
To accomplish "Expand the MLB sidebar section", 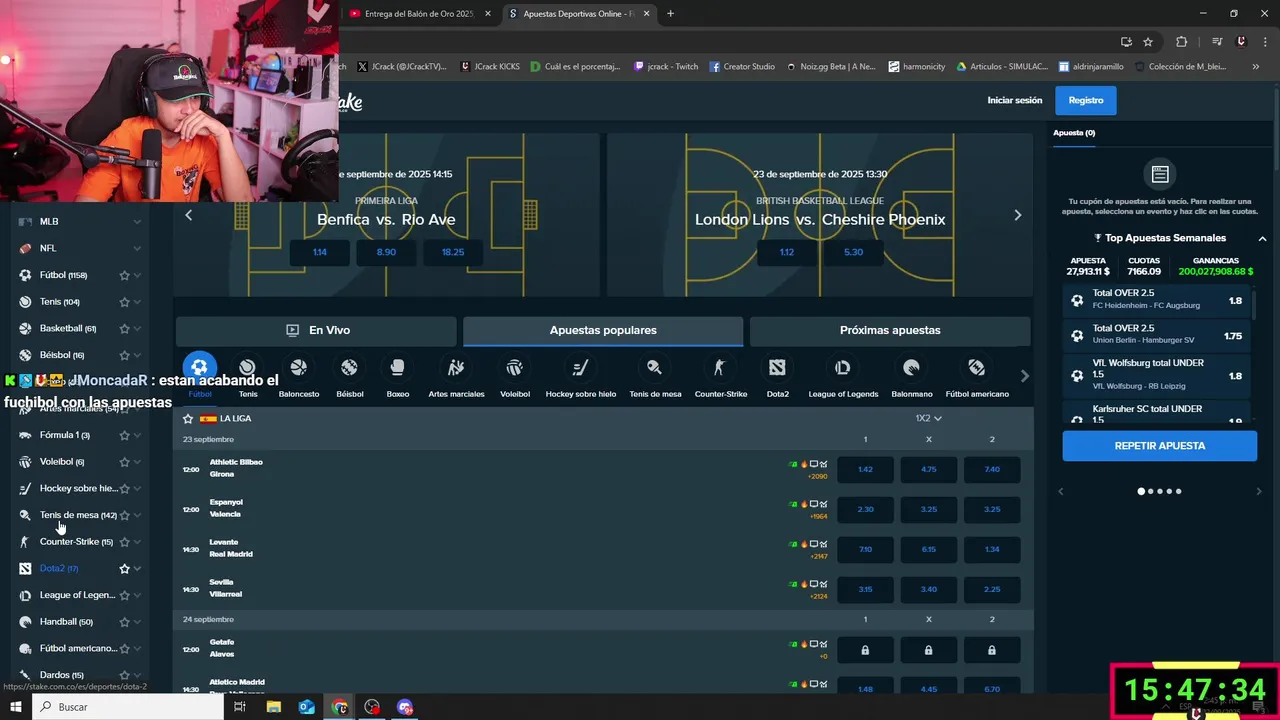I will tap(137, 222).
